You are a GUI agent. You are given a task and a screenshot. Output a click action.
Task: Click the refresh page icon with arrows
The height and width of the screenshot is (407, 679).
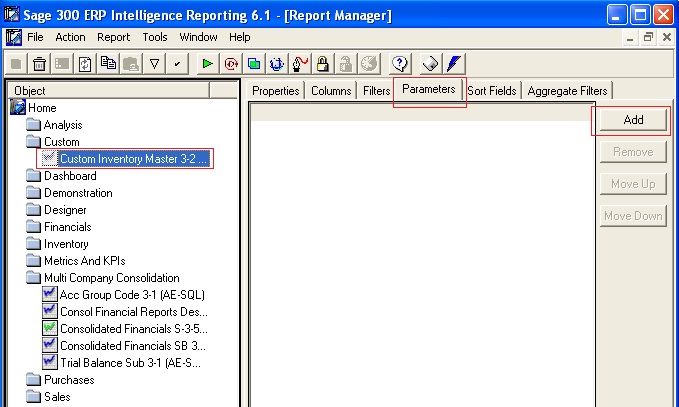point(85,64)
